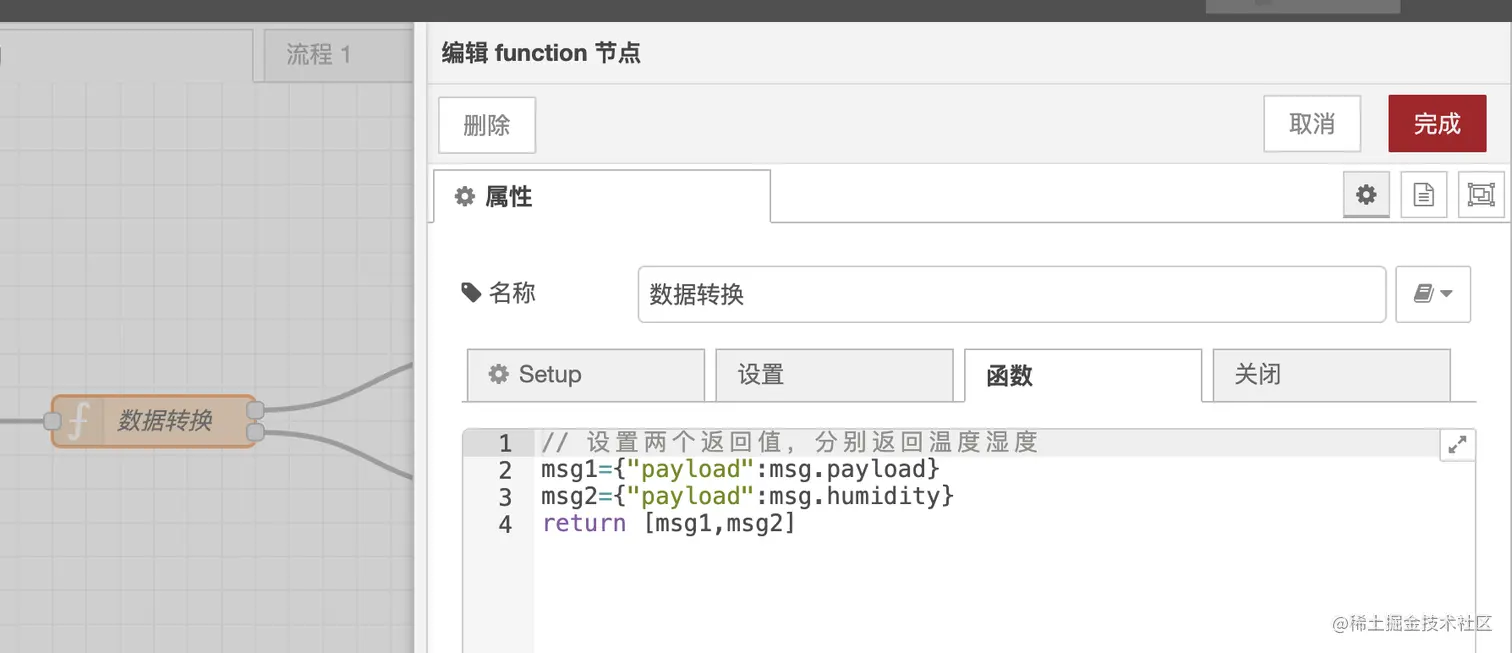Open the library book dropdown
Screen dimensions: 1512x653
click(1432, 294)
